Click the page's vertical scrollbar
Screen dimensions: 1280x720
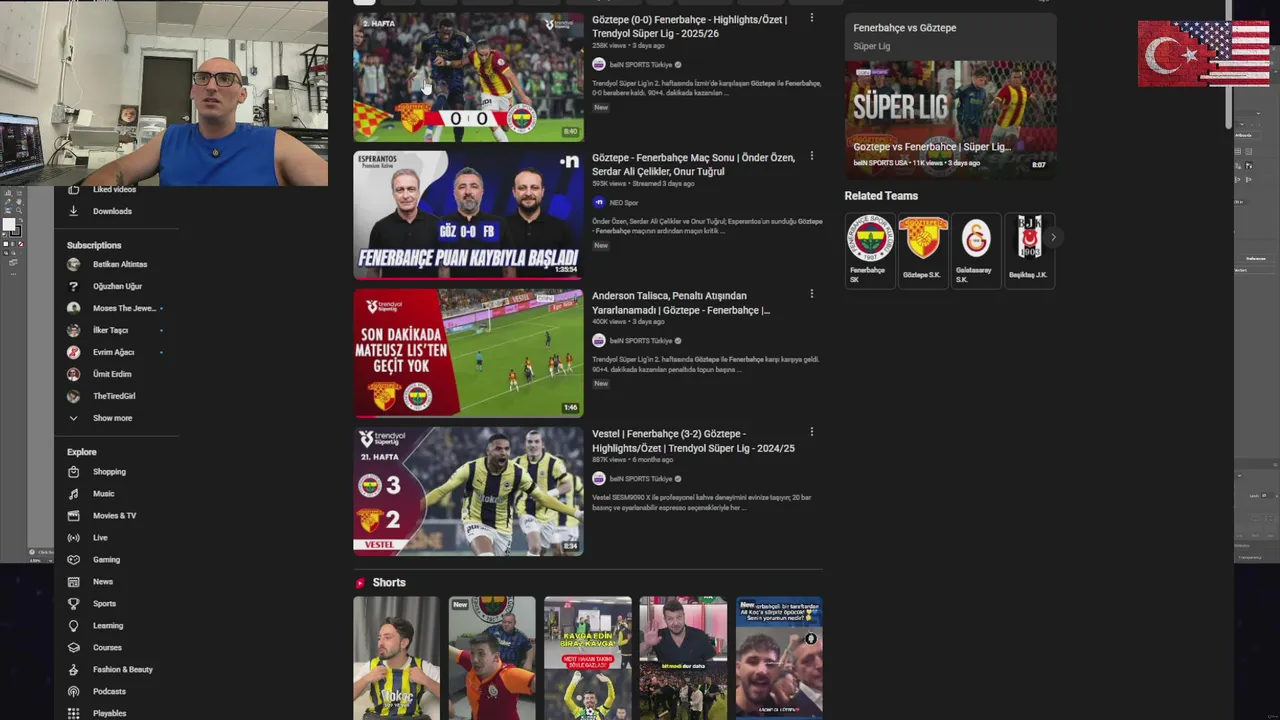click(1229, 65)
